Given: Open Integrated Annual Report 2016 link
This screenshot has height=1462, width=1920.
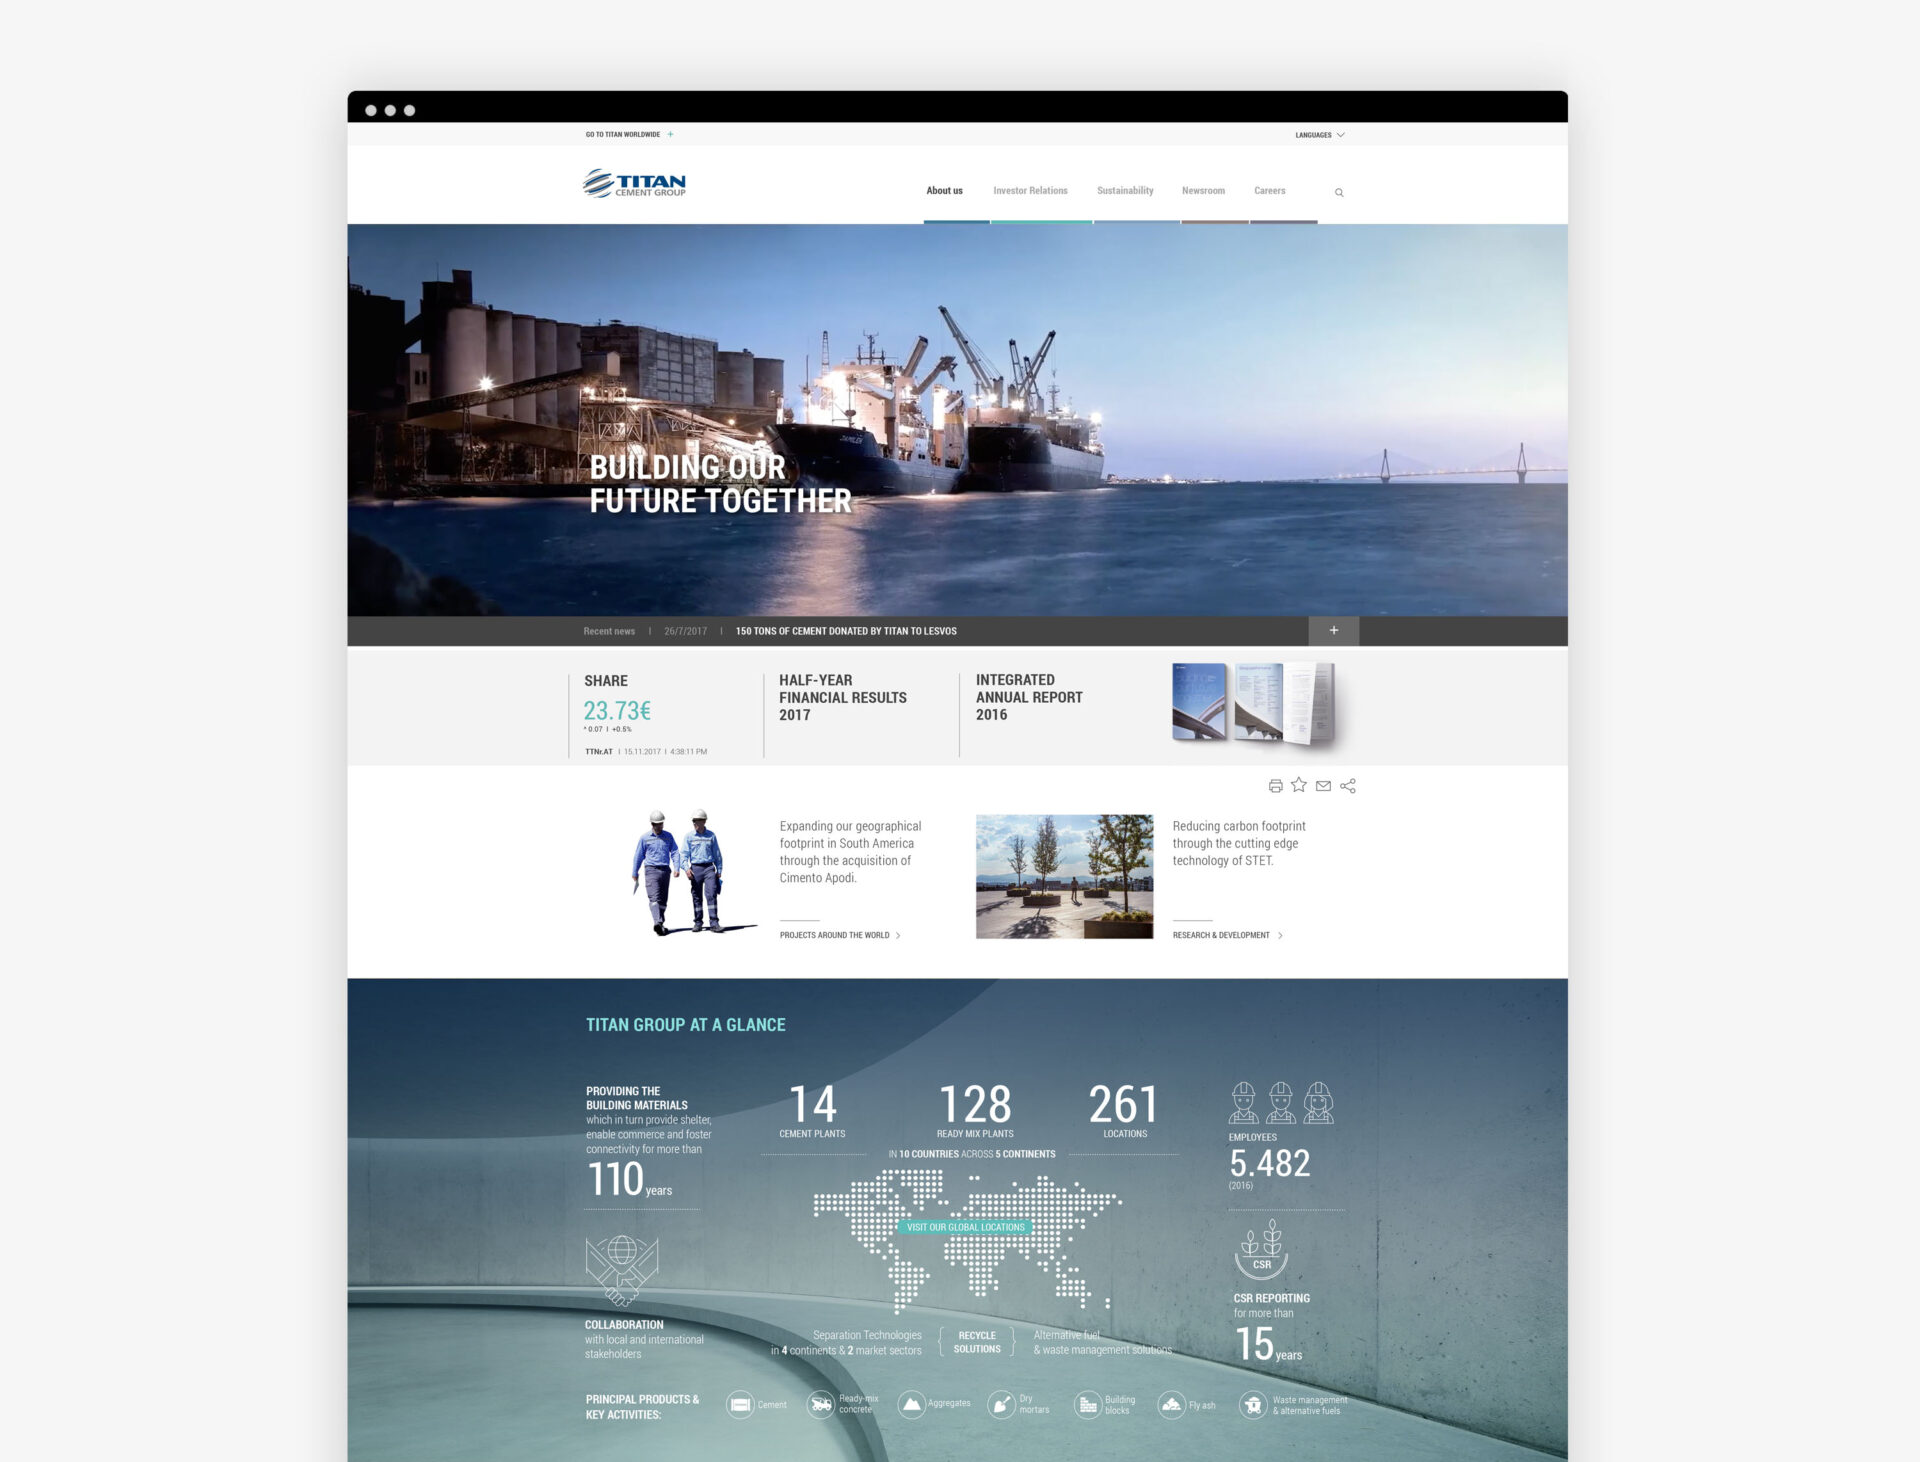Looking at the screenshot, I should 1029,697.
